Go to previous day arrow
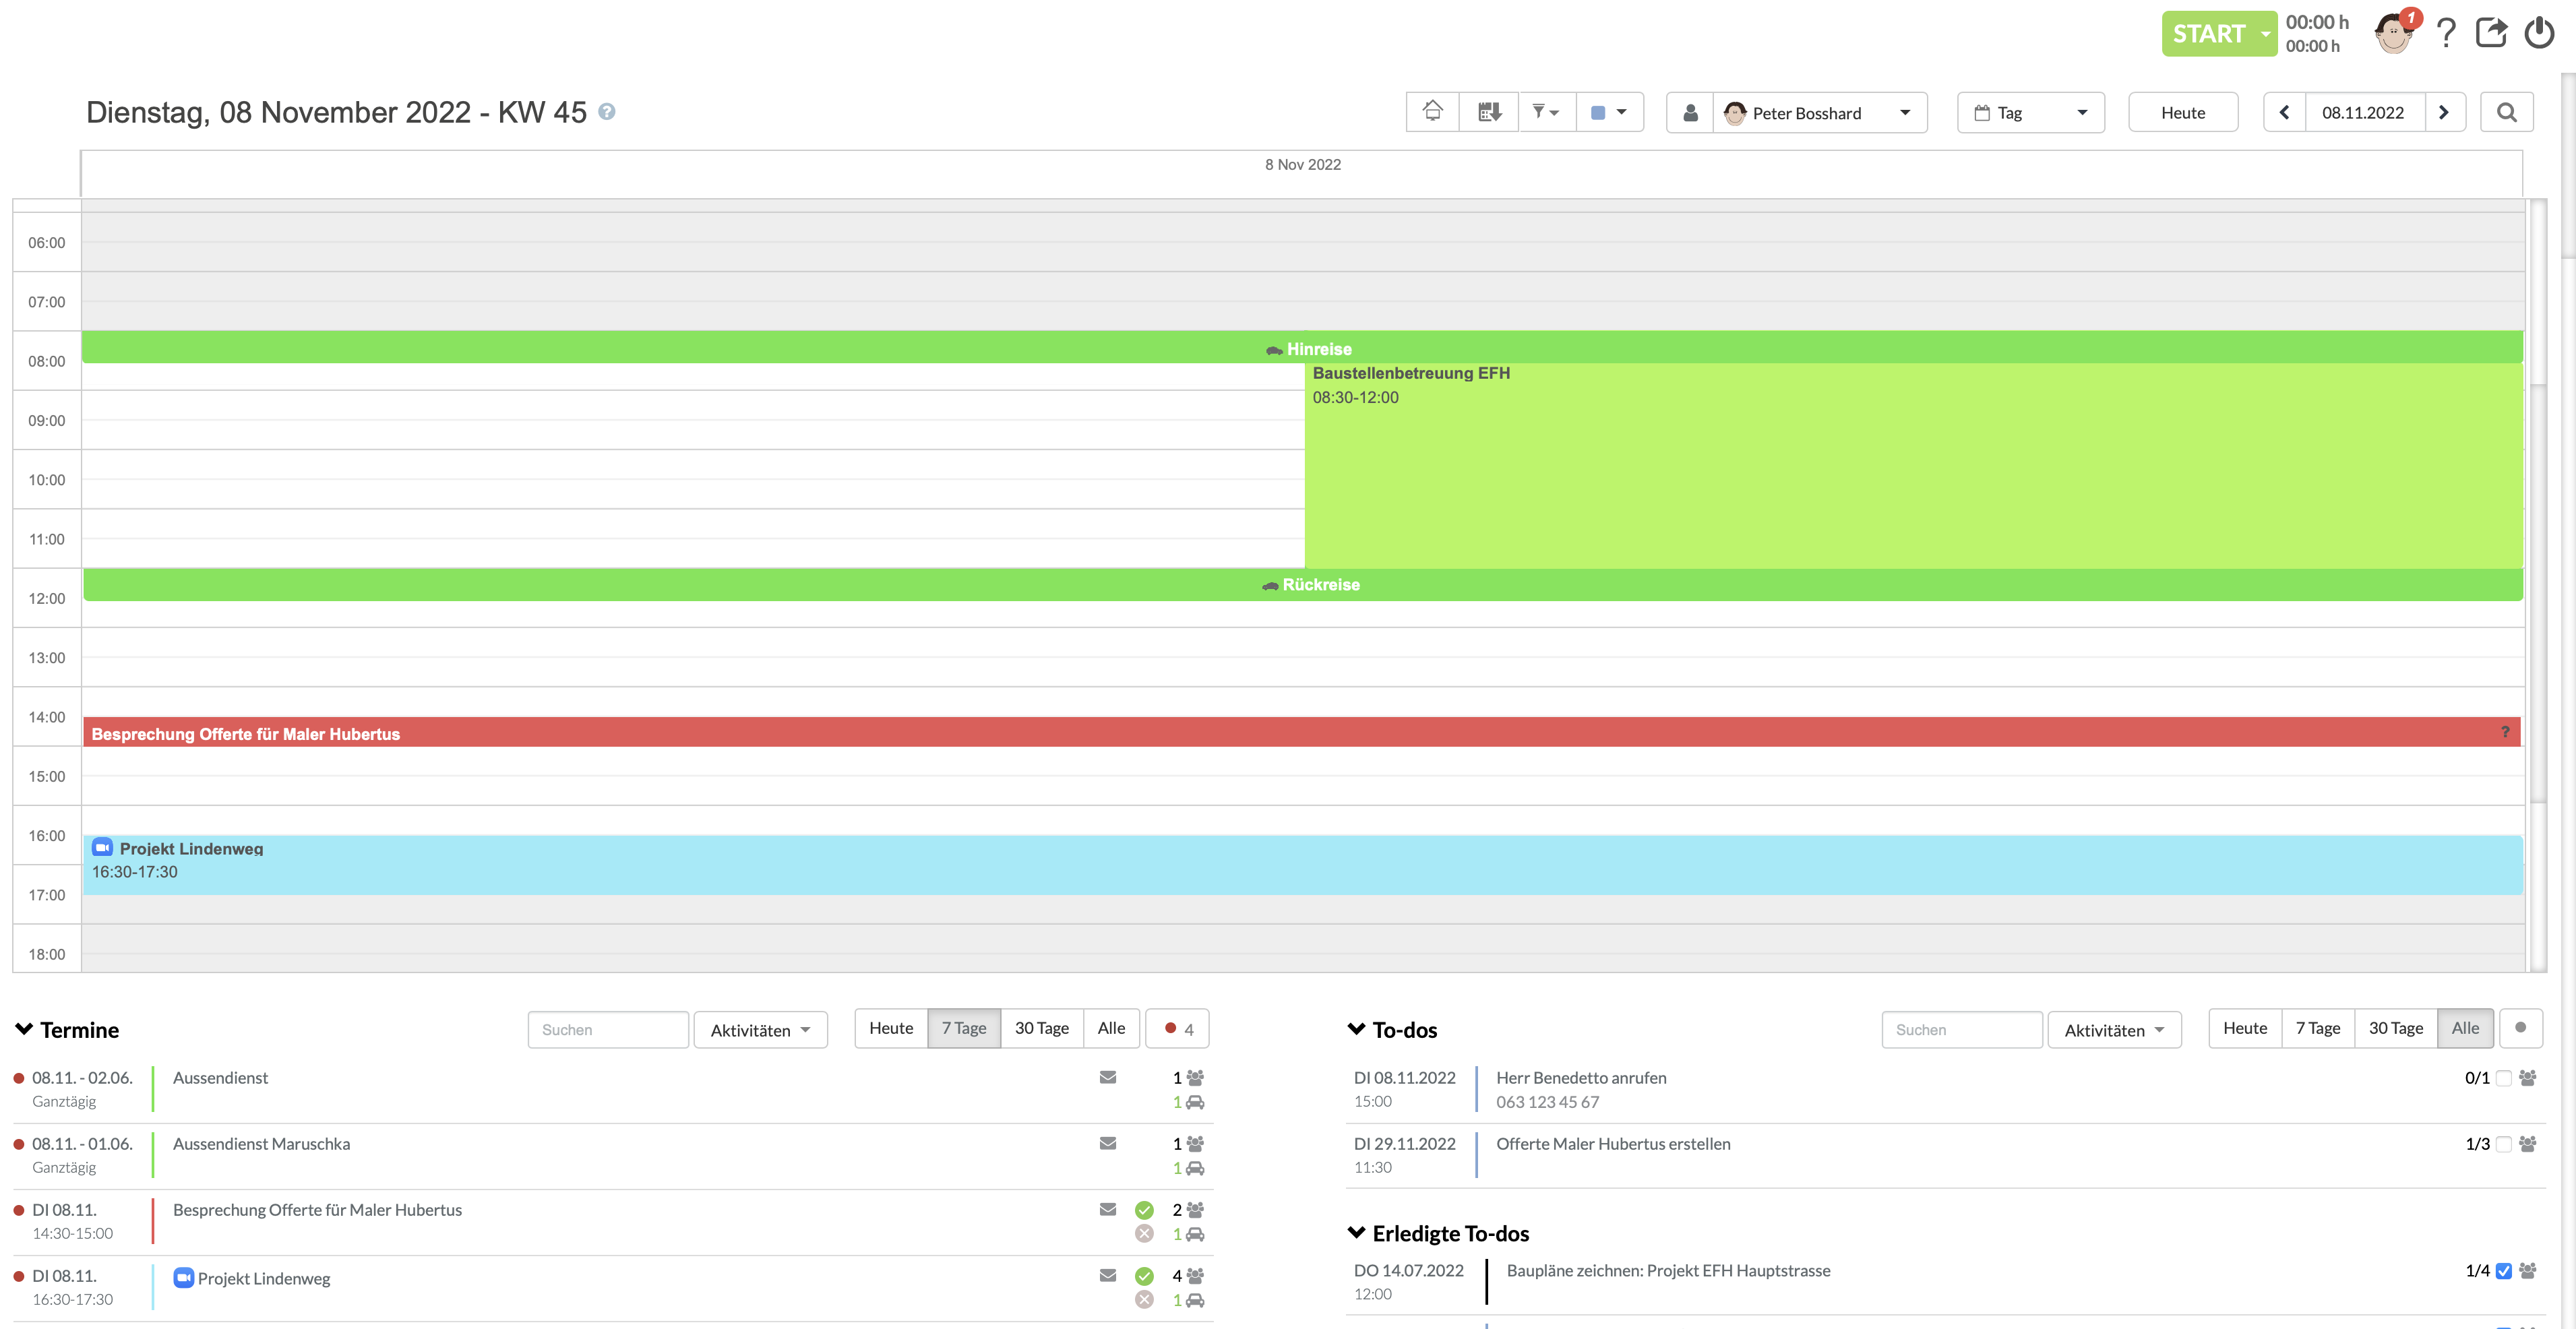Image resolution: width=2576 pixels, height=1329 pixels. tap(2285, 112)
